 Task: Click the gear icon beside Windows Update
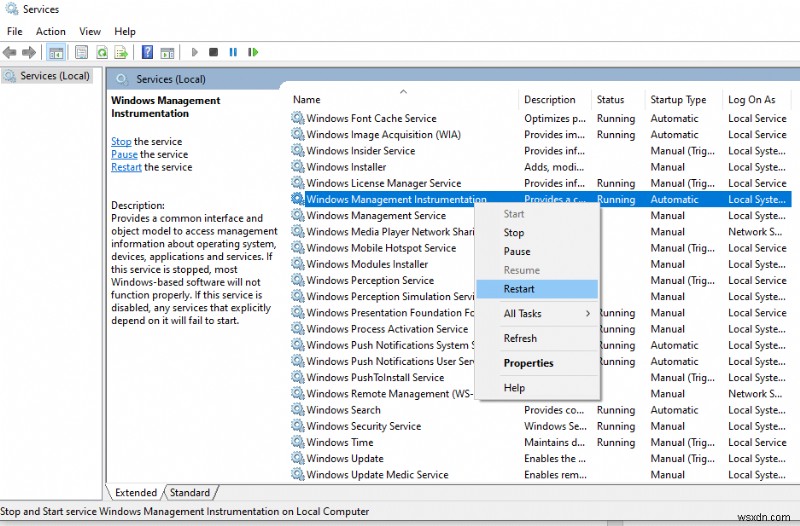[298, 458]
